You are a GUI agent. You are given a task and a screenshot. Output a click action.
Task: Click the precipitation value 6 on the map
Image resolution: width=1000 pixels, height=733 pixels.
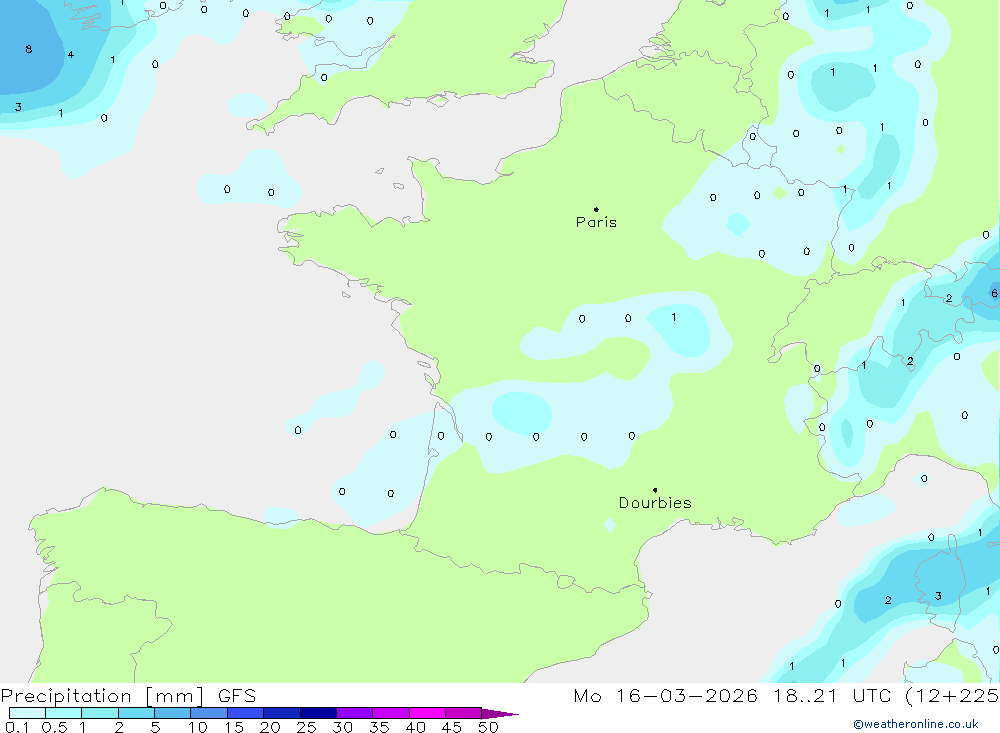point(994,293)
